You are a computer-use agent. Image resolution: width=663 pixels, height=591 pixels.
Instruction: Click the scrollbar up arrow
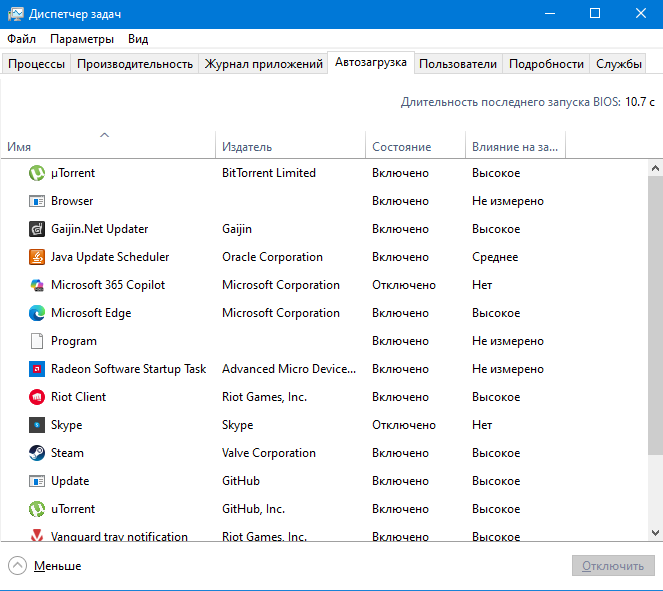(655, 168)
